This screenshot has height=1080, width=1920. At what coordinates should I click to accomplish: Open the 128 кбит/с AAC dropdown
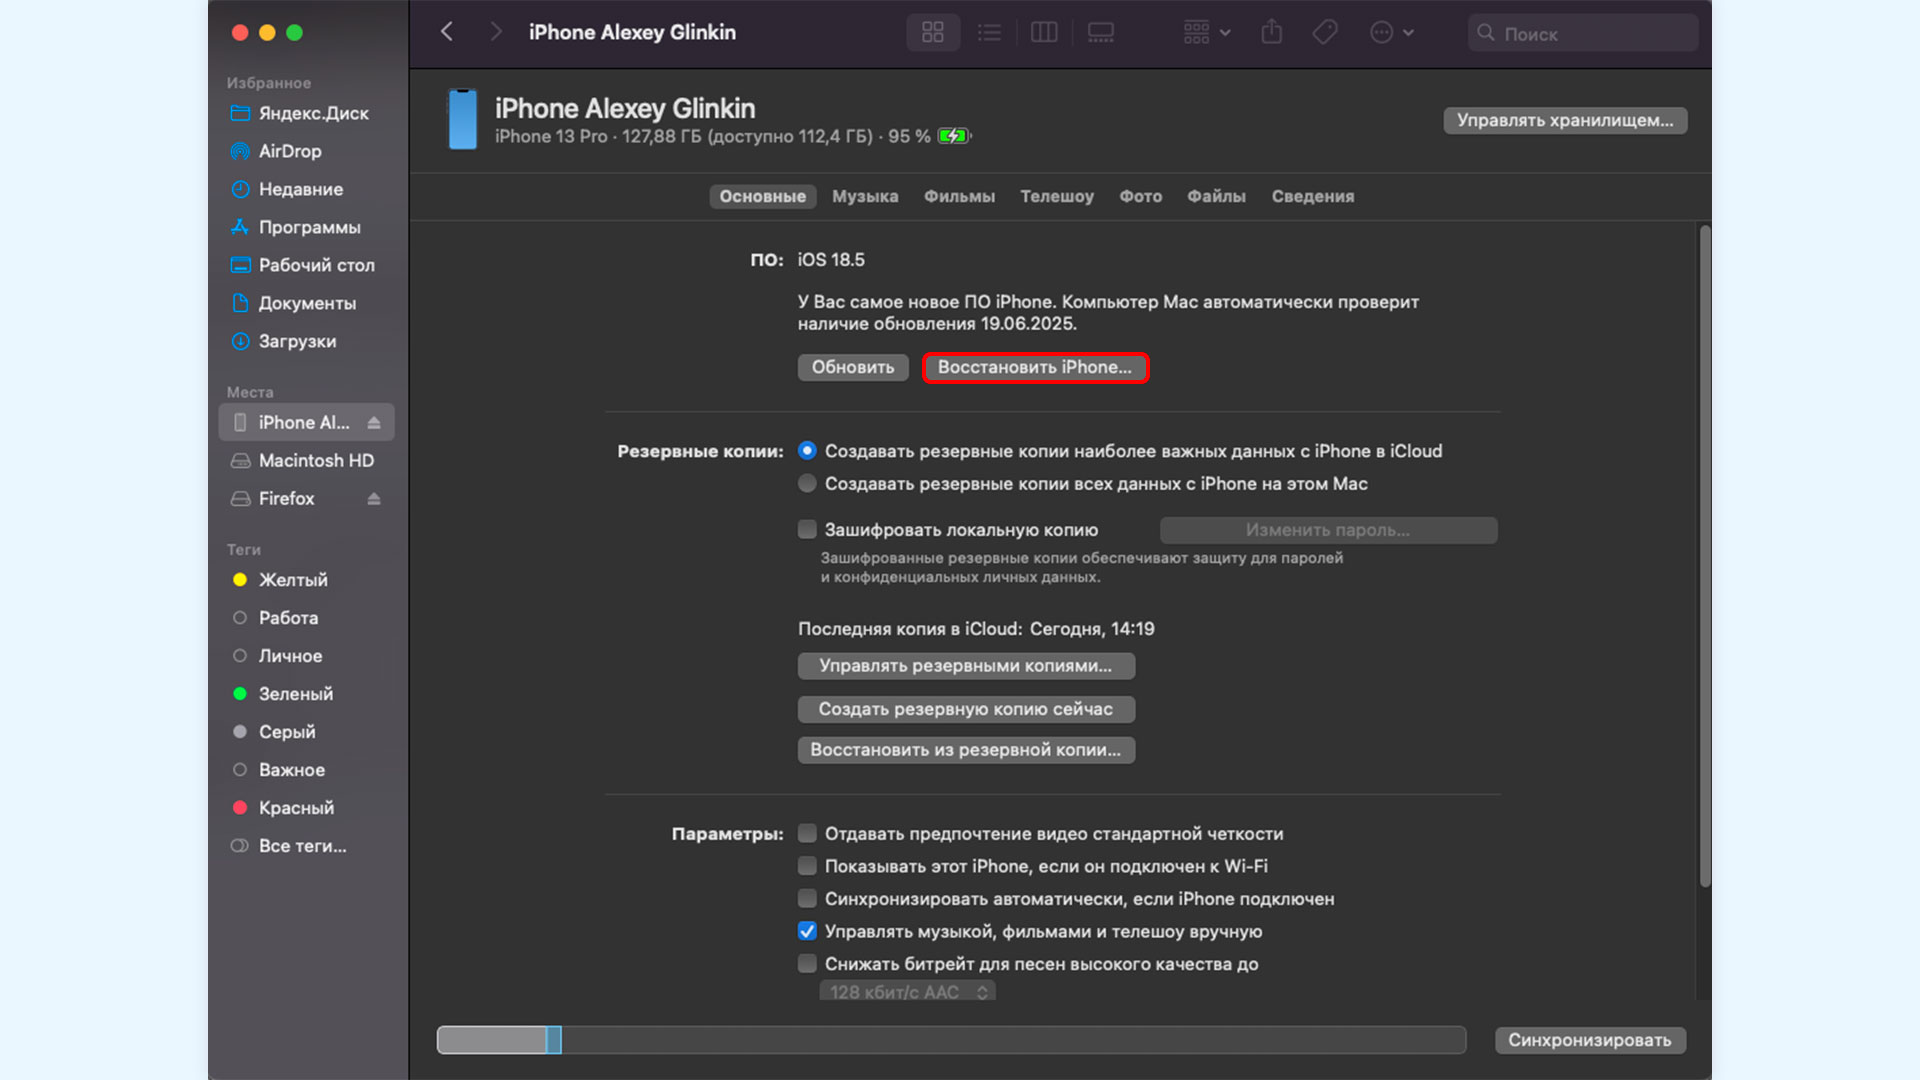[x=907, y=992]
